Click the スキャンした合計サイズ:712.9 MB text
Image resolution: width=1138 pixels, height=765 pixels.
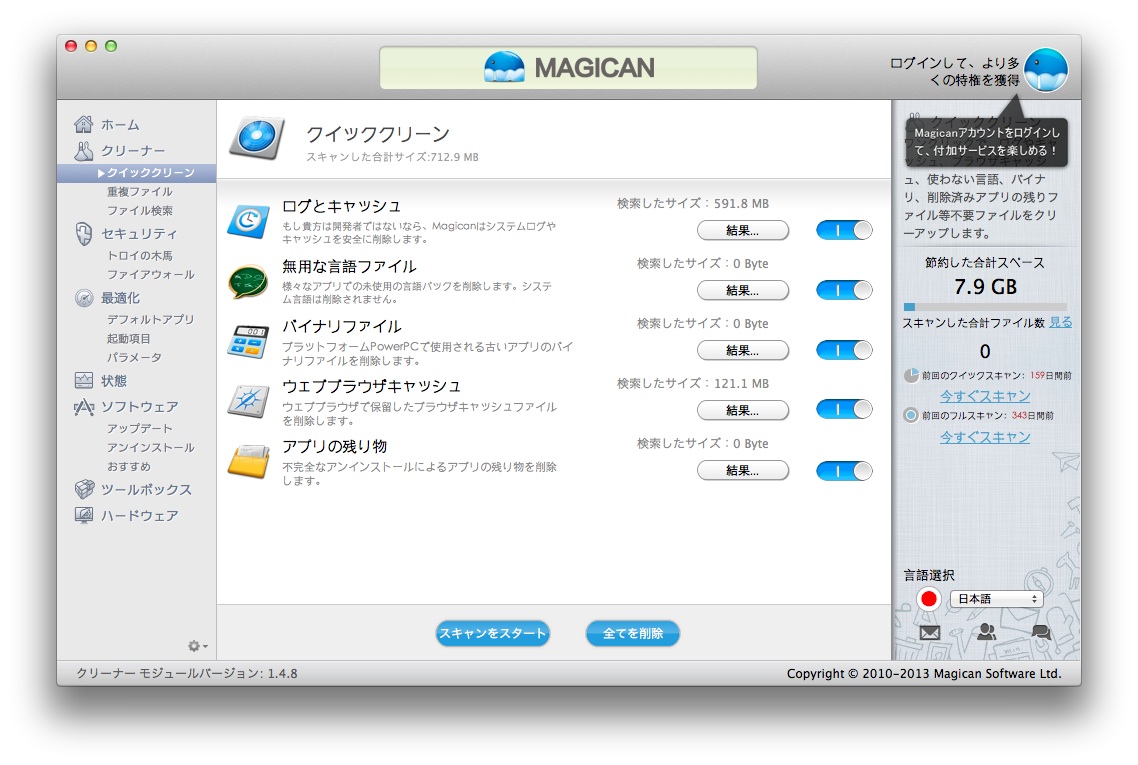click(392, 157)
